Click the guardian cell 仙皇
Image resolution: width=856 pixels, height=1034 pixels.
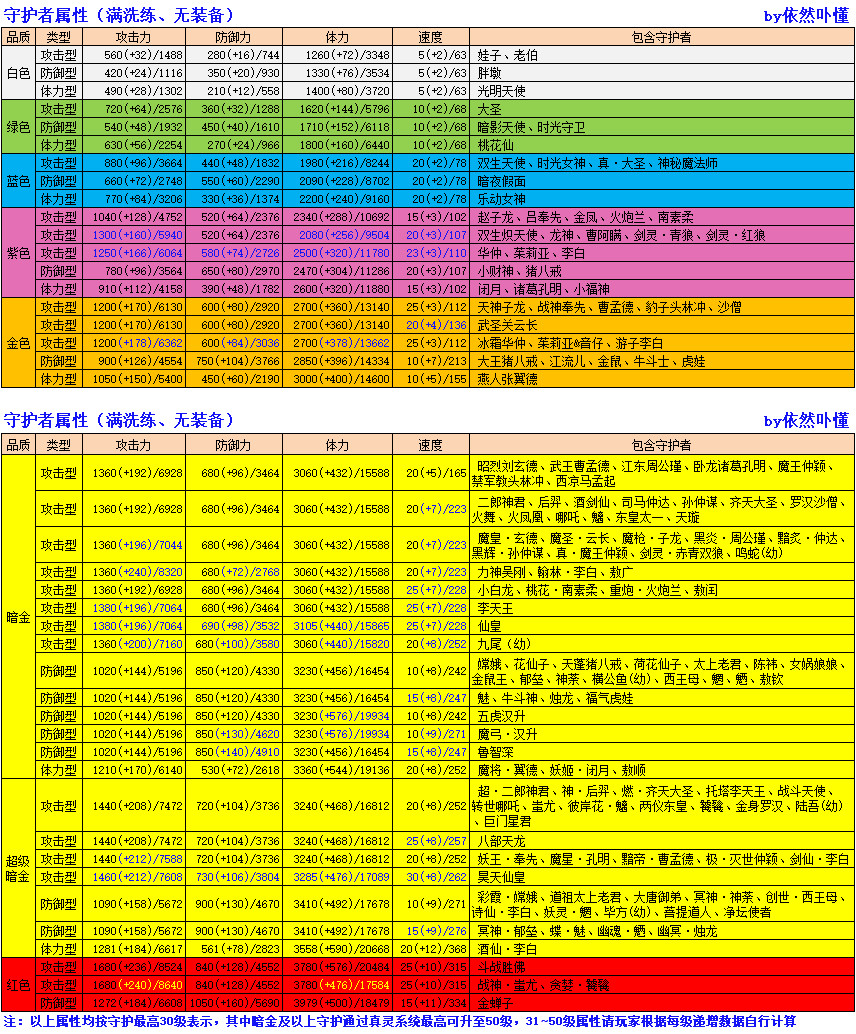(x=661, y=626)
